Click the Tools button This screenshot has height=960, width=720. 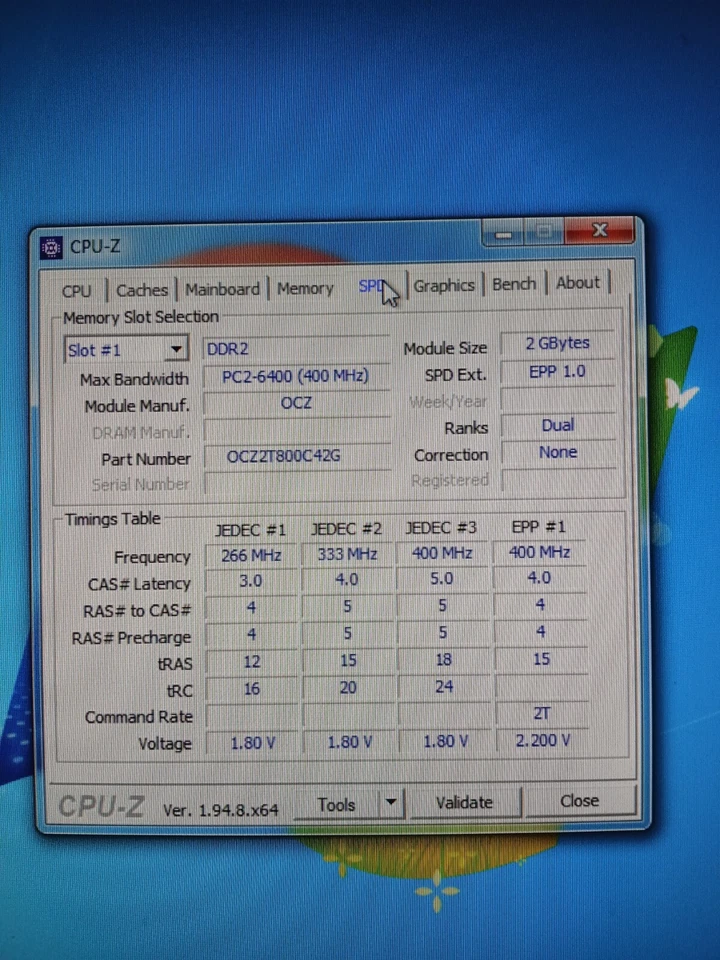[x=337, y=804]
